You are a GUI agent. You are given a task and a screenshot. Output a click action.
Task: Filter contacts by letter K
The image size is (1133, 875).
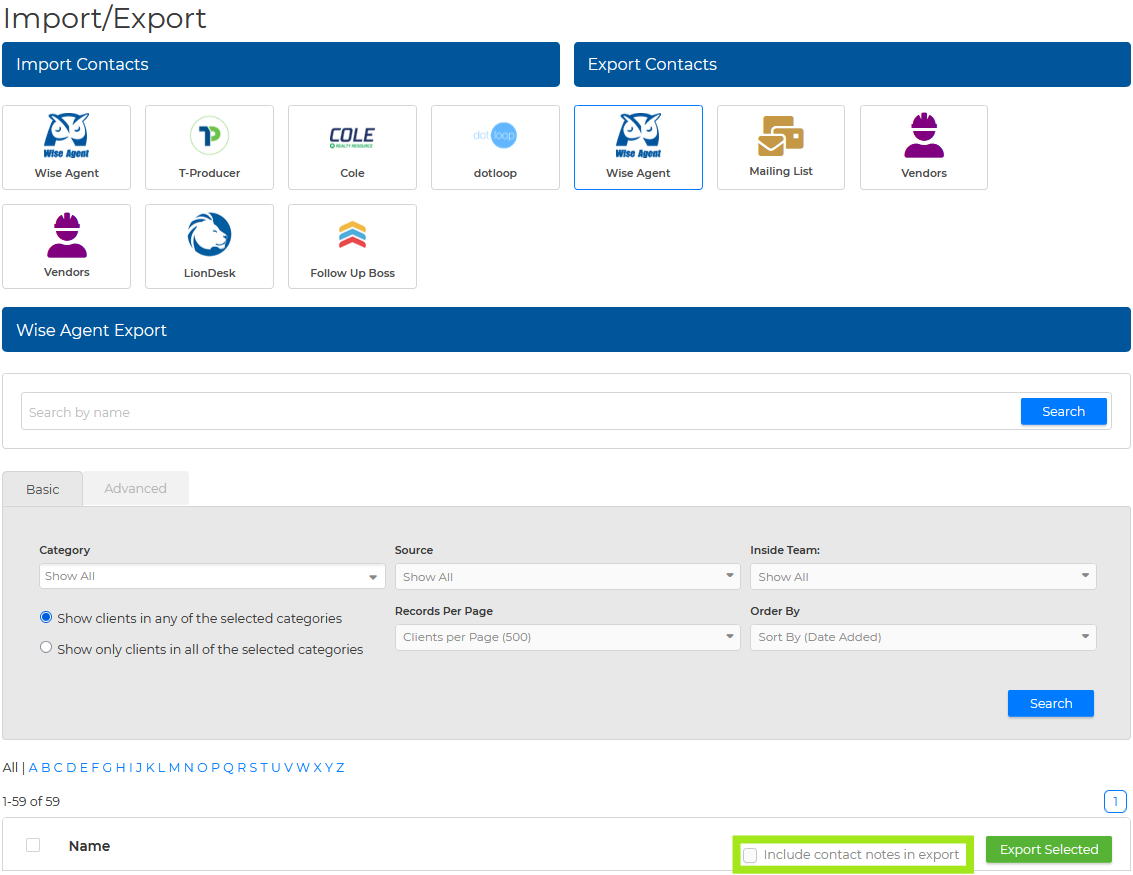pyautogui.click(x=150, y=767)
